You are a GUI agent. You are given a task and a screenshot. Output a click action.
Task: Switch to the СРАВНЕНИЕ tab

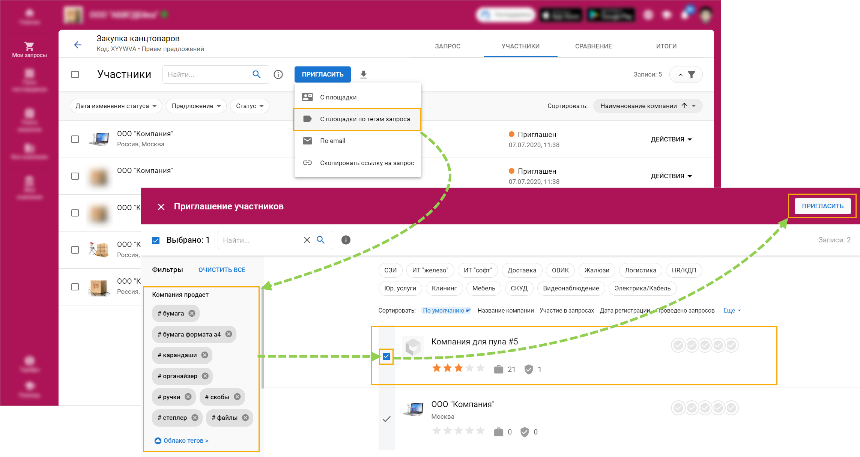[594, 46]
